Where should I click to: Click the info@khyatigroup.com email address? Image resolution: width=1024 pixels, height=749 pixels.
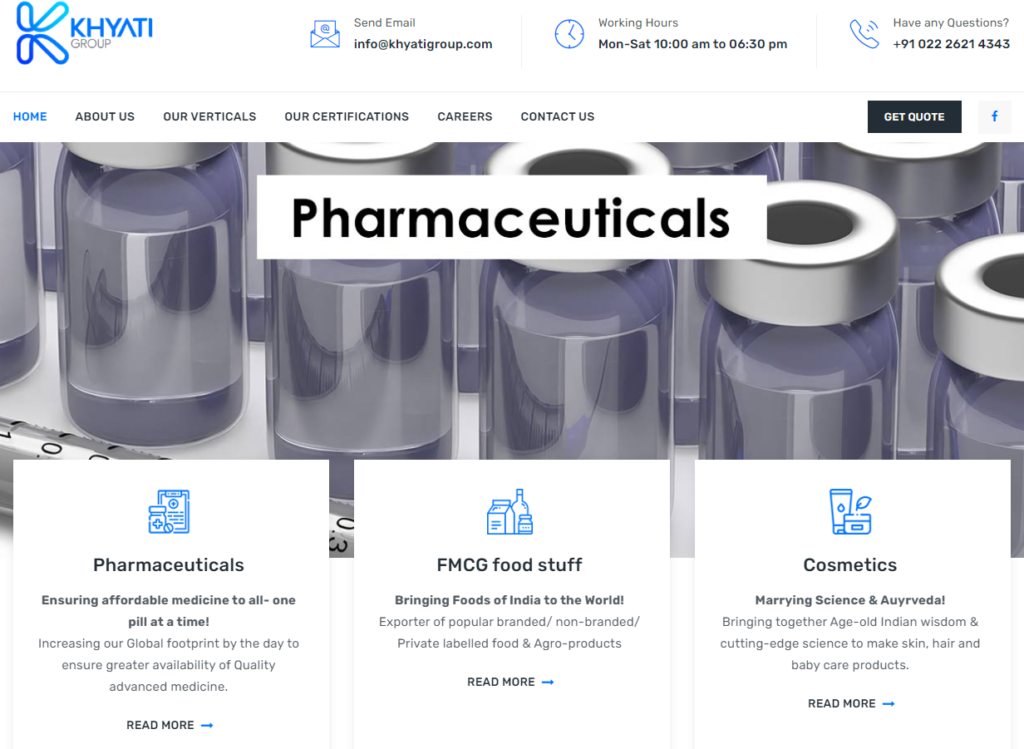pyautogui.click(x=423, y=44)
